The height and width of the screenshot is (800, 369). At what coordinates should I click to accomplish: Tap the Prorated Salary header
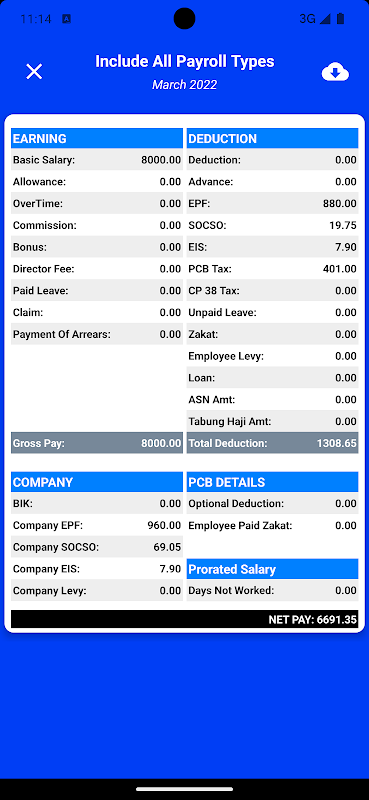[273, 569]
